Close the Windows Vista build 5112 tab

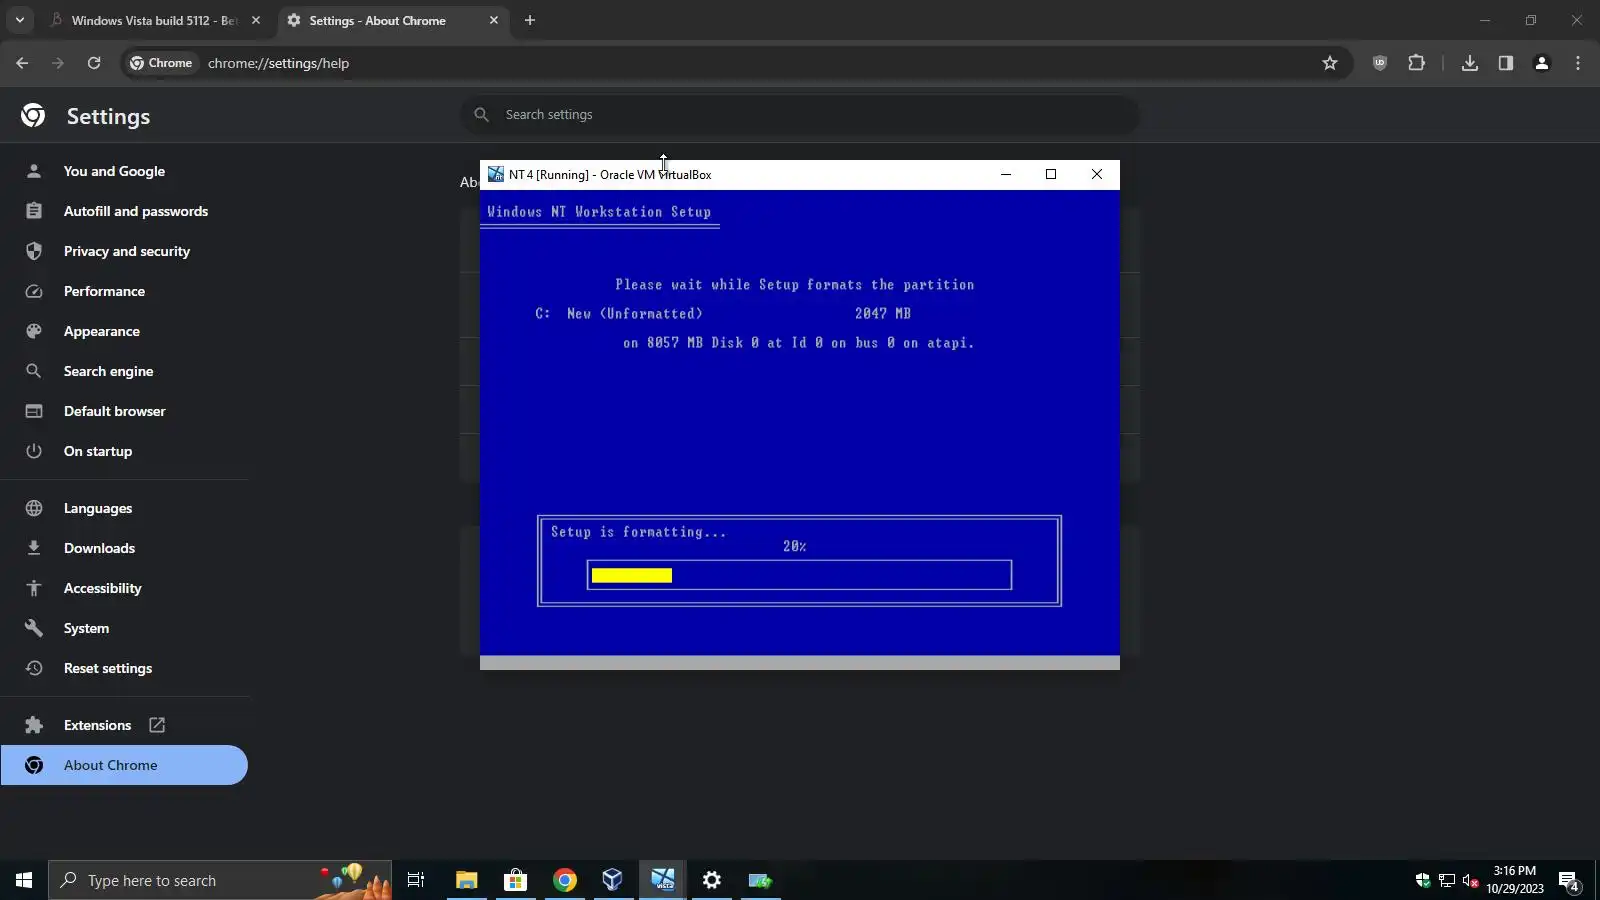tap(256, 20)
